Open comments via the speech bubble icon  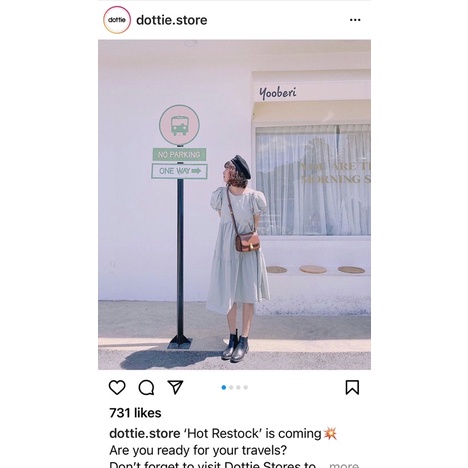coord(146,387)
